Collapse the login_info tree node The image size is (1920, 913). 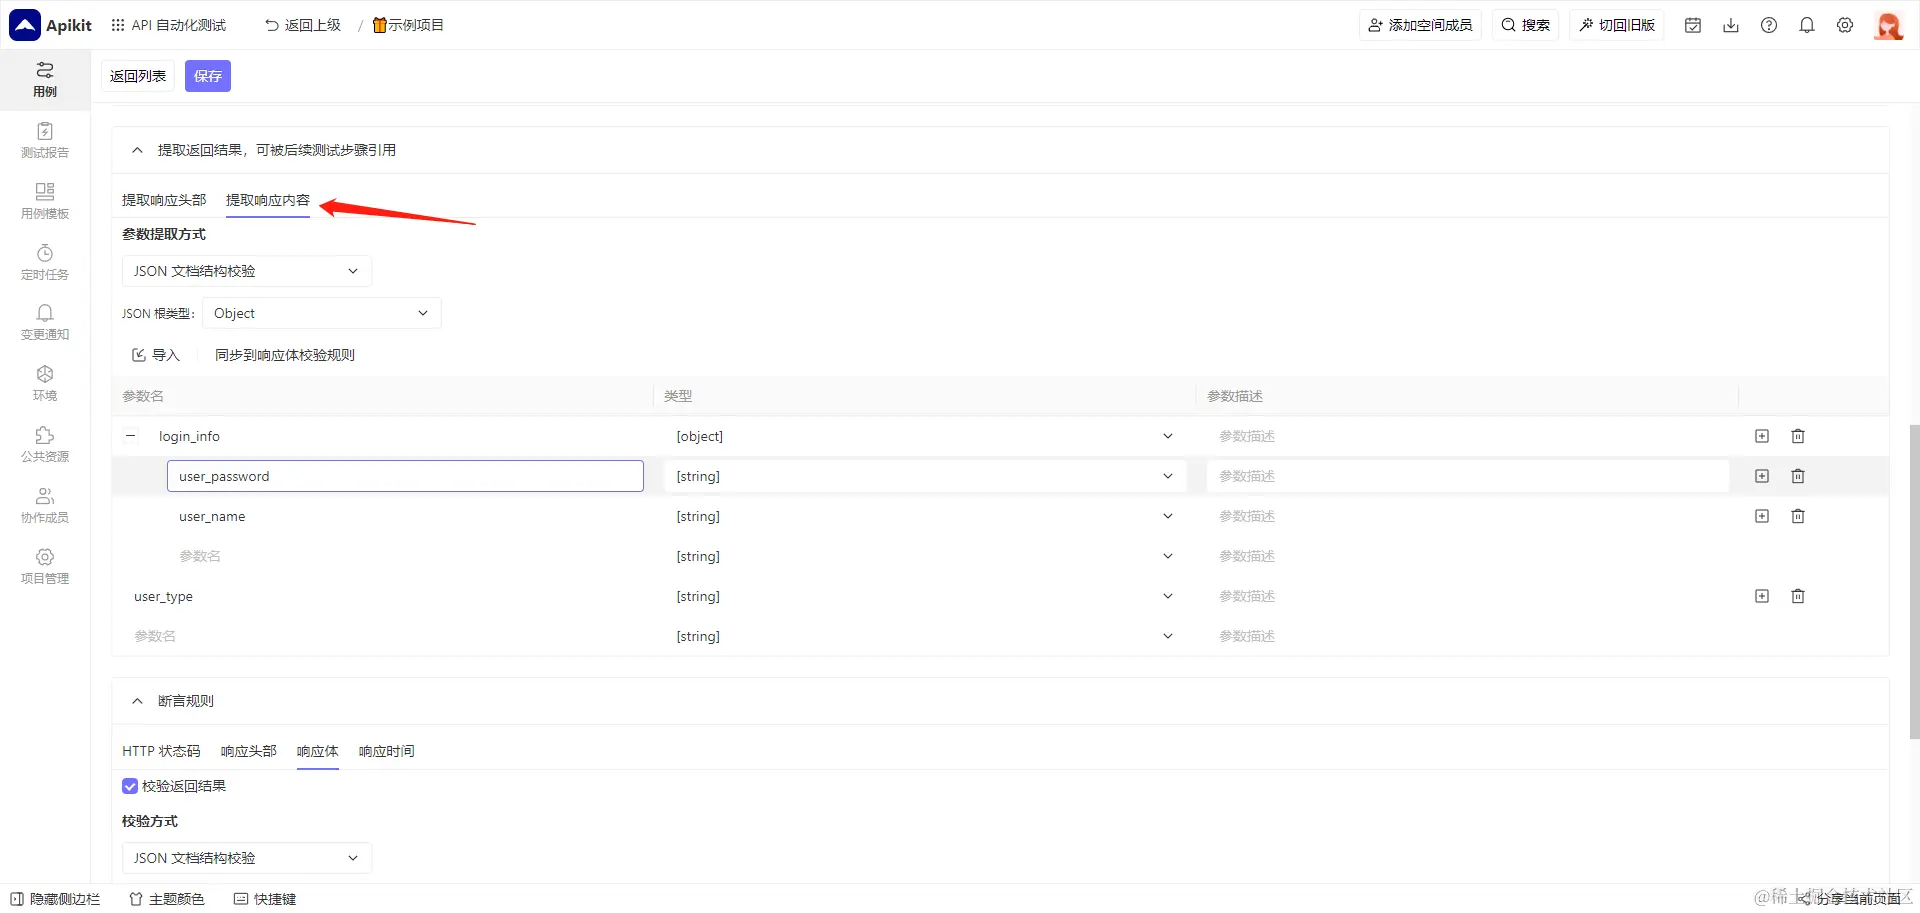131,436
